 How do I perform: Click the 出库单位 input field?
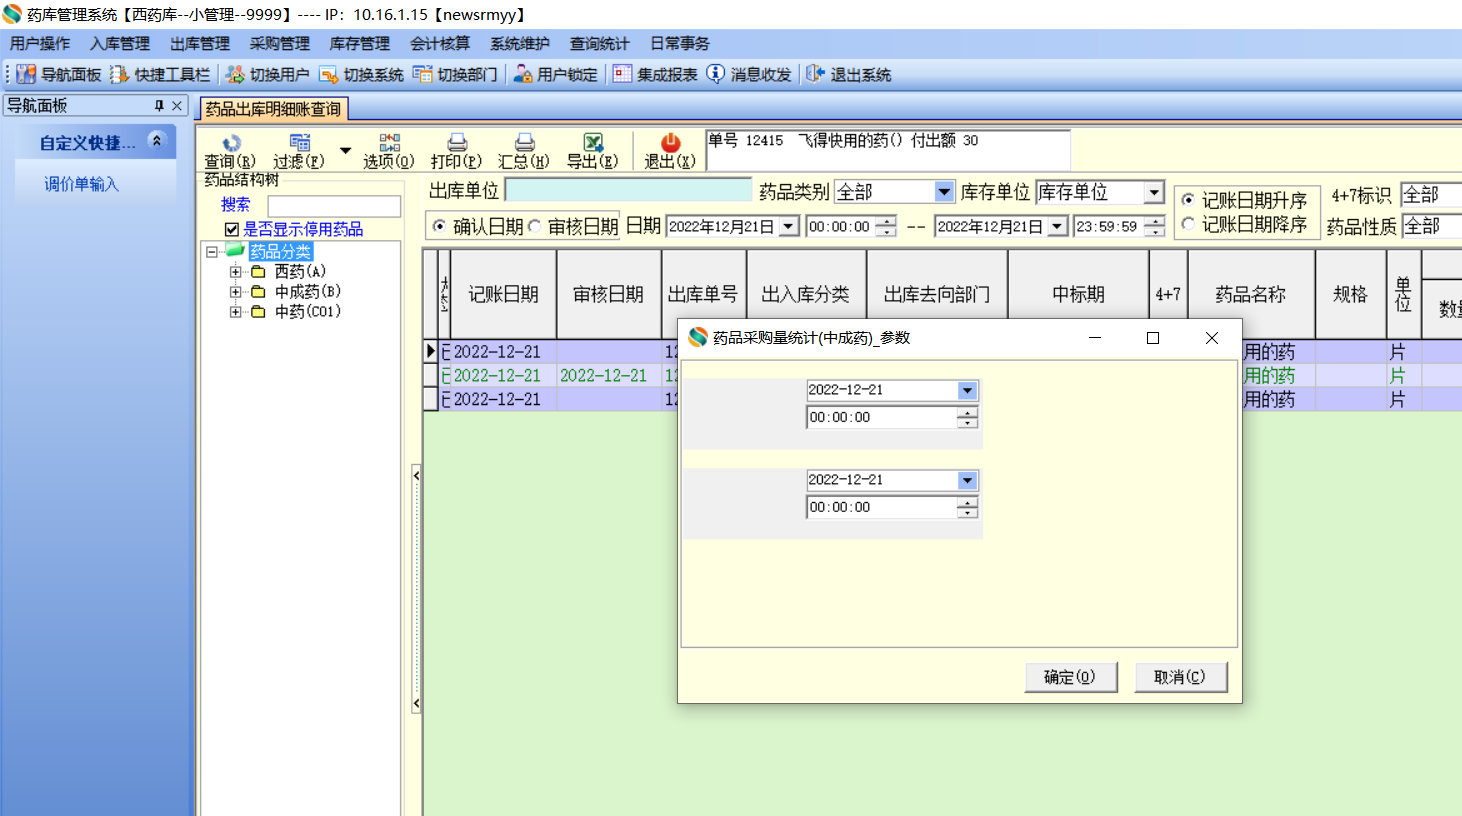(x=628, y=190)
